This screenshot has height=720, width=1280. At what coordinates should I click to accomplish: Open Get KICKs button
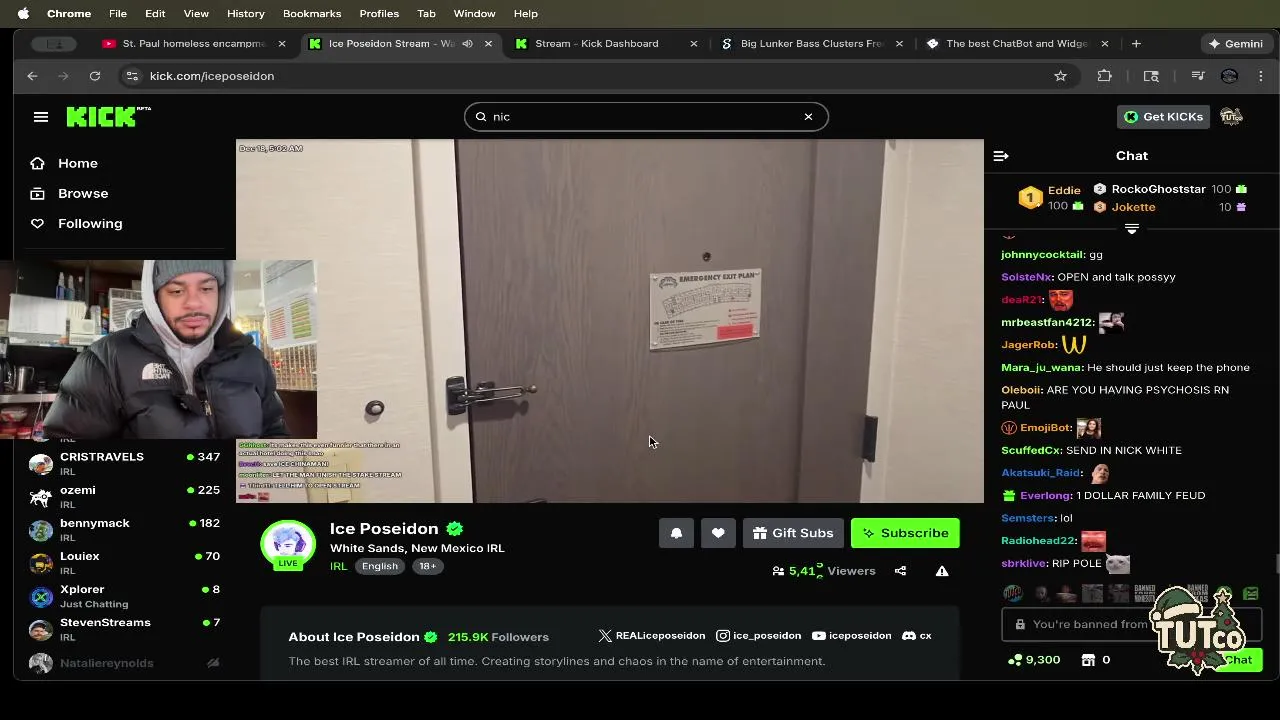pos(1163,117)
